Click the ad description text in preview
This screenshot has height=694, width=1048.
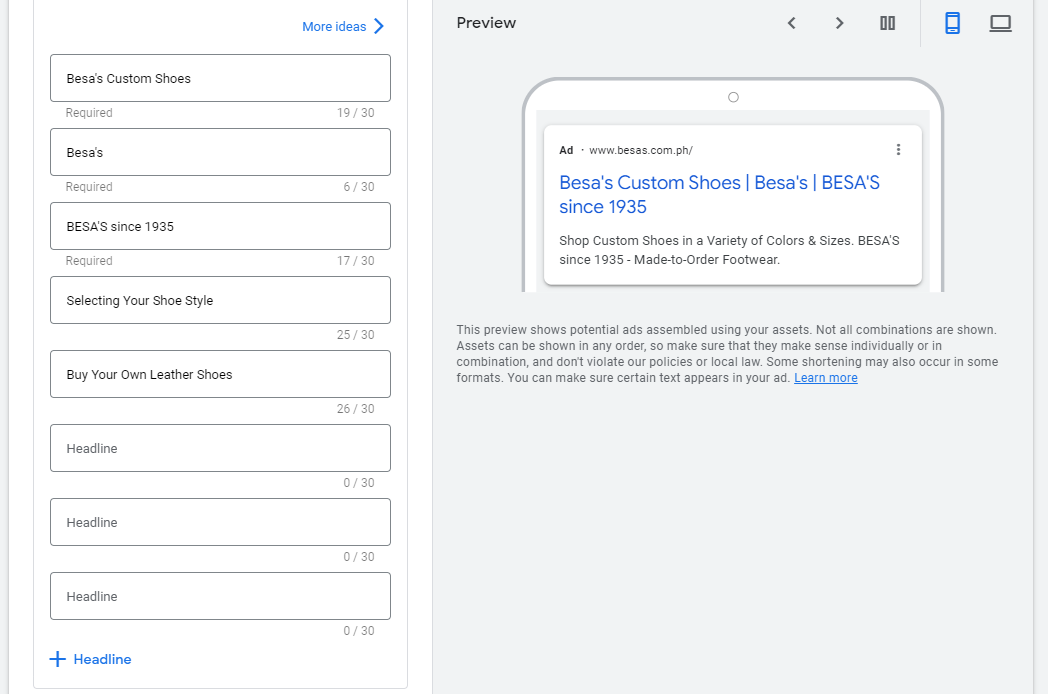729,250
